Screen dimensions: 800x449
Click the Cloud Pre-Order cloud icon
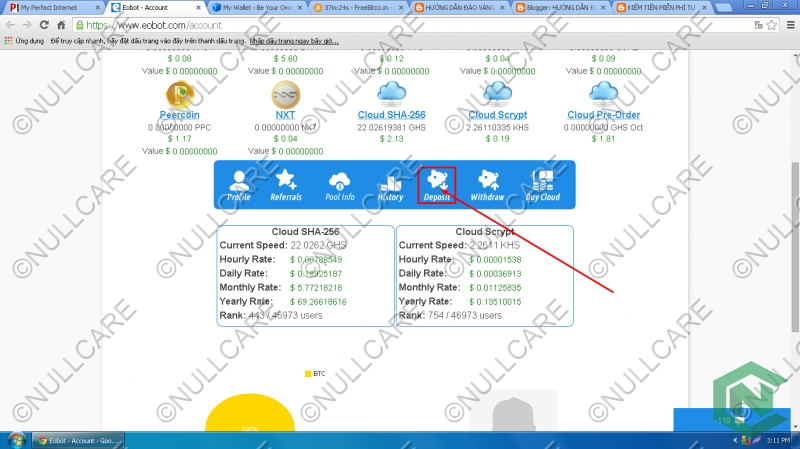605,94
